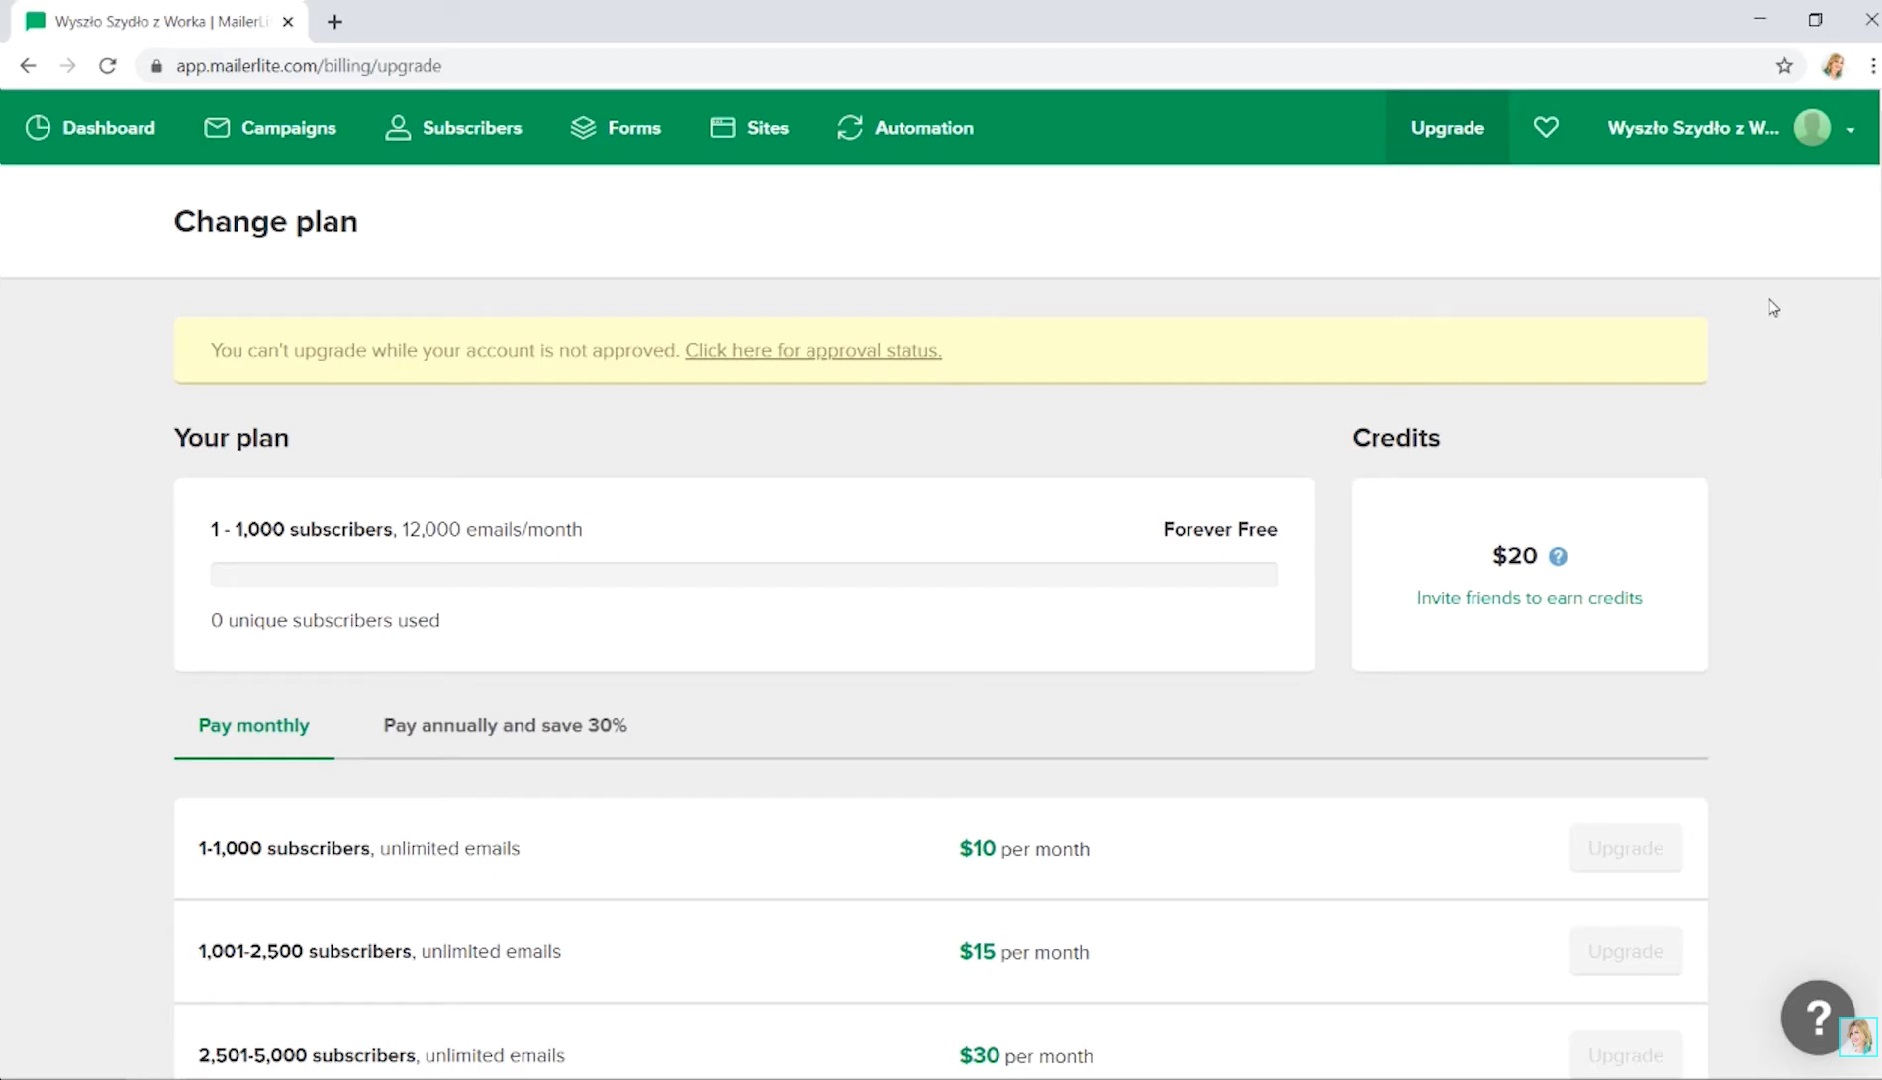Click the Automation refresh arrows icon

(850, 128)
